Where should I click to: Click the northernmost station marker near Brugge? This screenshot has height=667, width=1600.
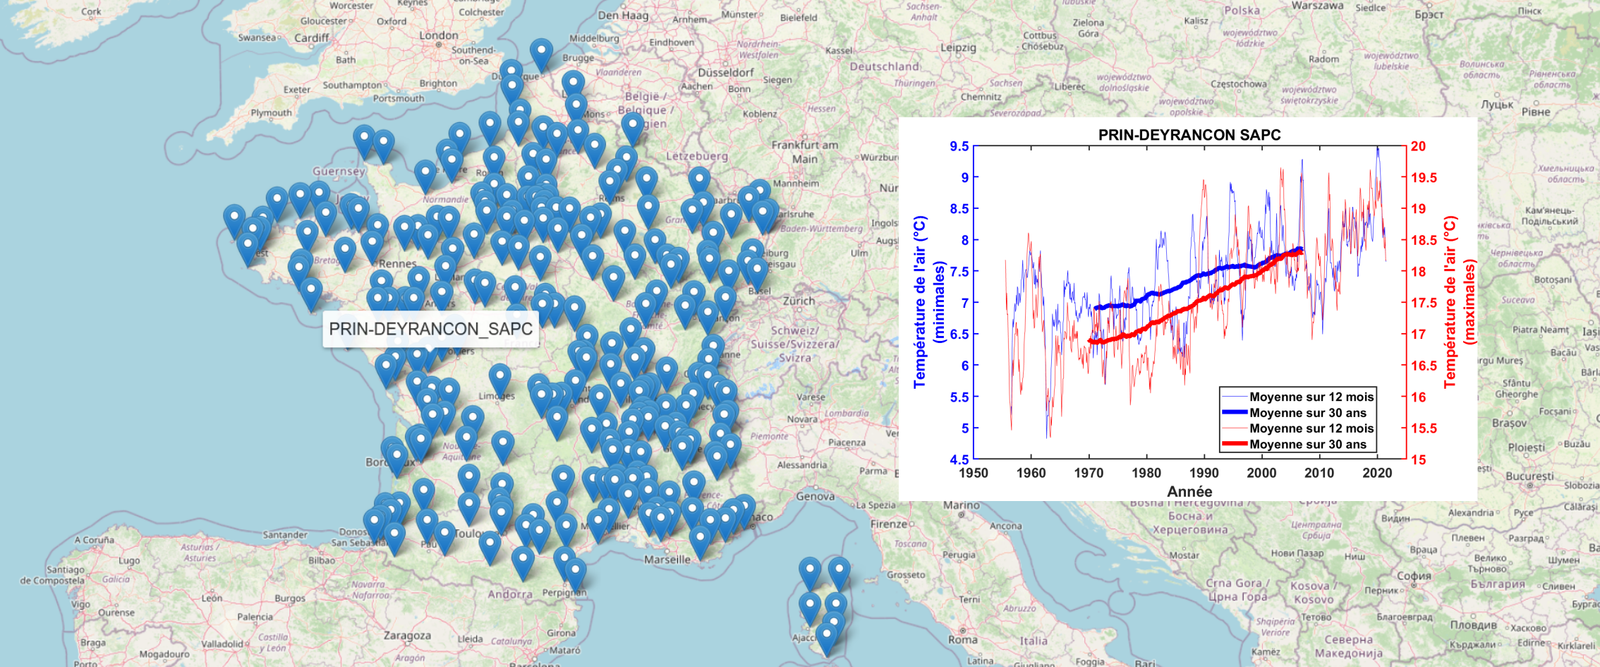(541, 53)
